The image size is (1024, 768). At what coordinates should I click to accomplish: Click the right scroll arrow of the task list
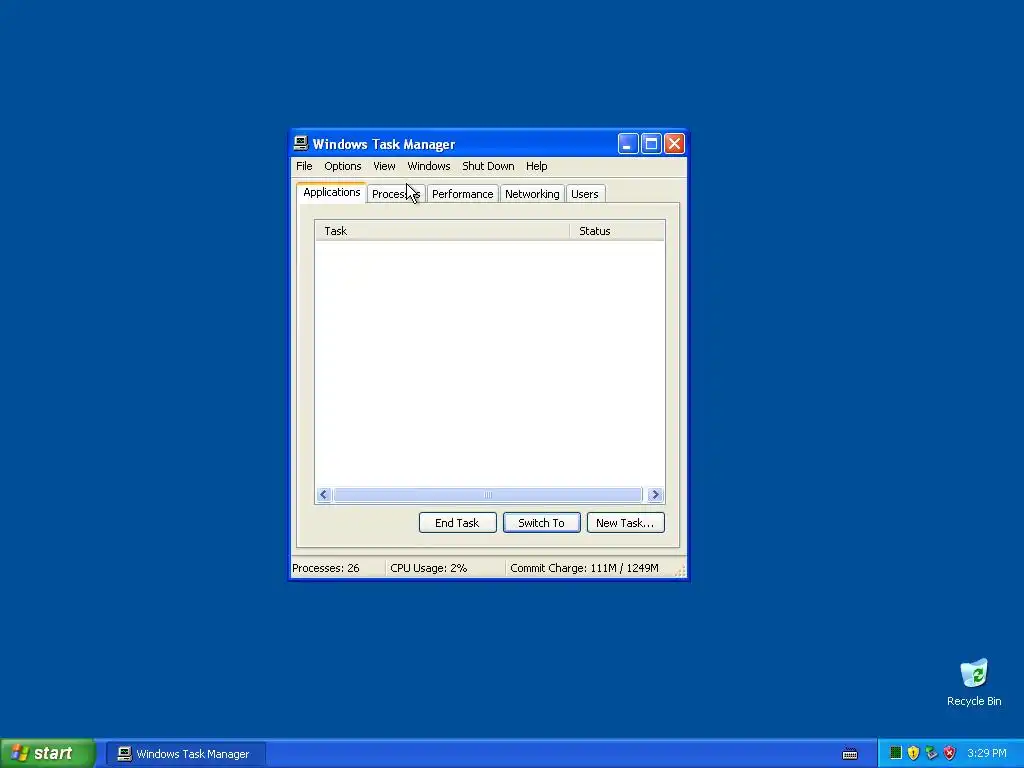[656, 494]
